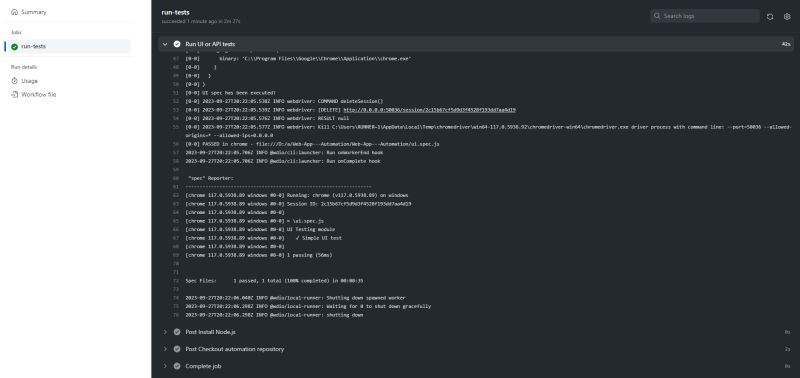Click the Summary home icon

tap(14, 12)
